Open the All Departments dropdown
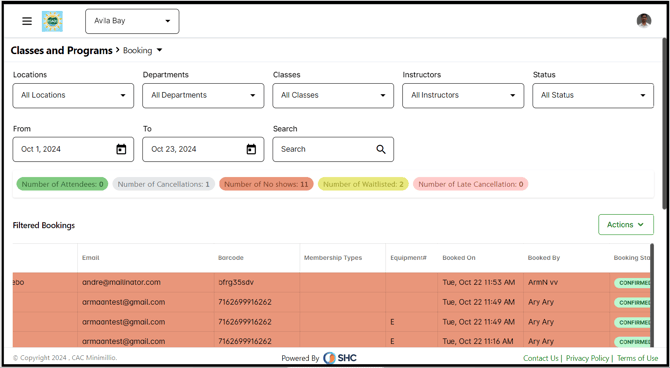This screenshot has width=670, height=368. [x=203, y=95]
